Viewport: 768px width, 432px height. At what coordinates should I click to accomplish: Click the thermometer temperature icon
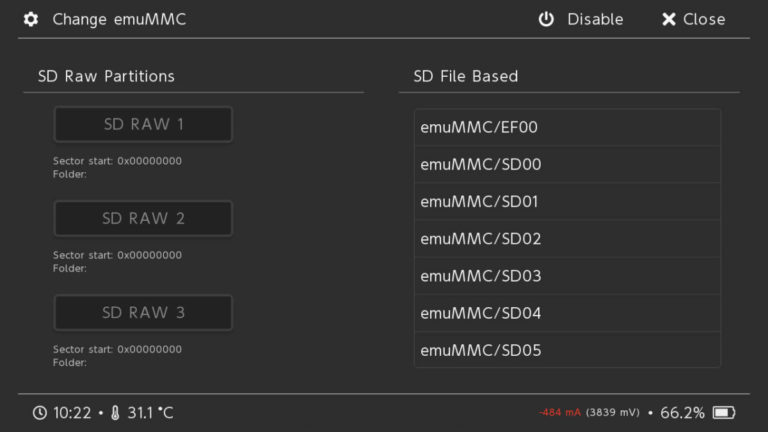pyautogui.click(x=115, y=413)
